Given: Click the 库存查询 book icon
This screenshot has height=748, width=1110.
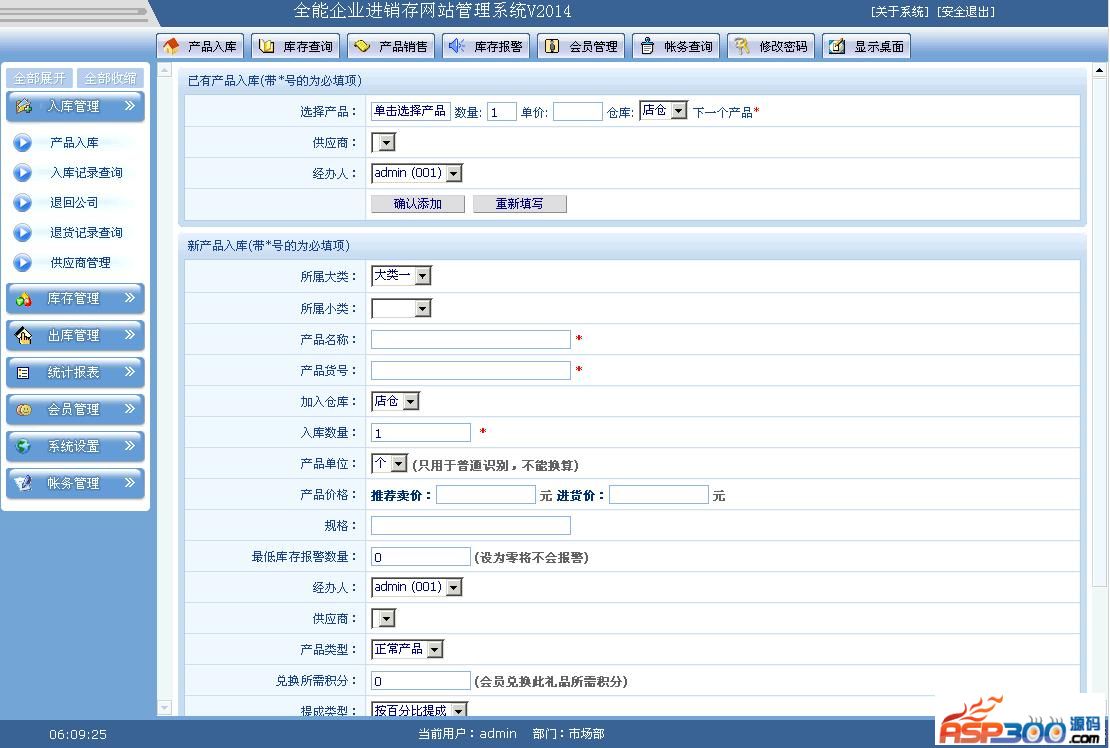Looking at the screenshot, I should coord(266,46).
